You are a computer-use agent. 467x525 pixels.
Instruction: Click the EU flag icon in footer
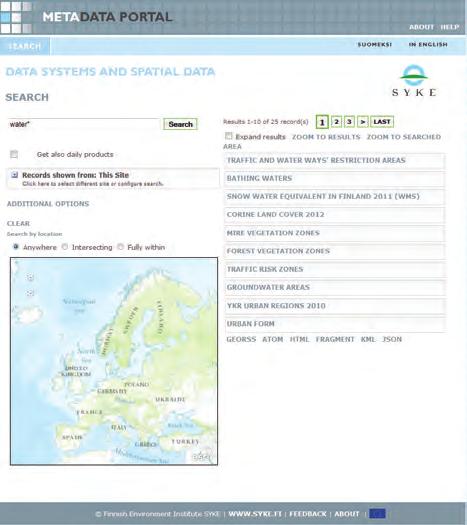pos(377,513)
